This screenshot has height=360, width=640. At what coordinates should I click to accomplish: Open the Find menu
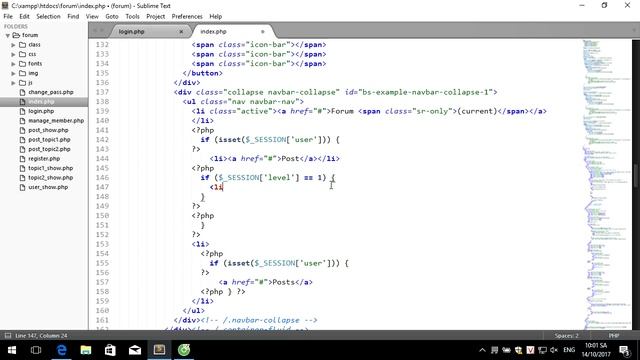coord(73,17)
